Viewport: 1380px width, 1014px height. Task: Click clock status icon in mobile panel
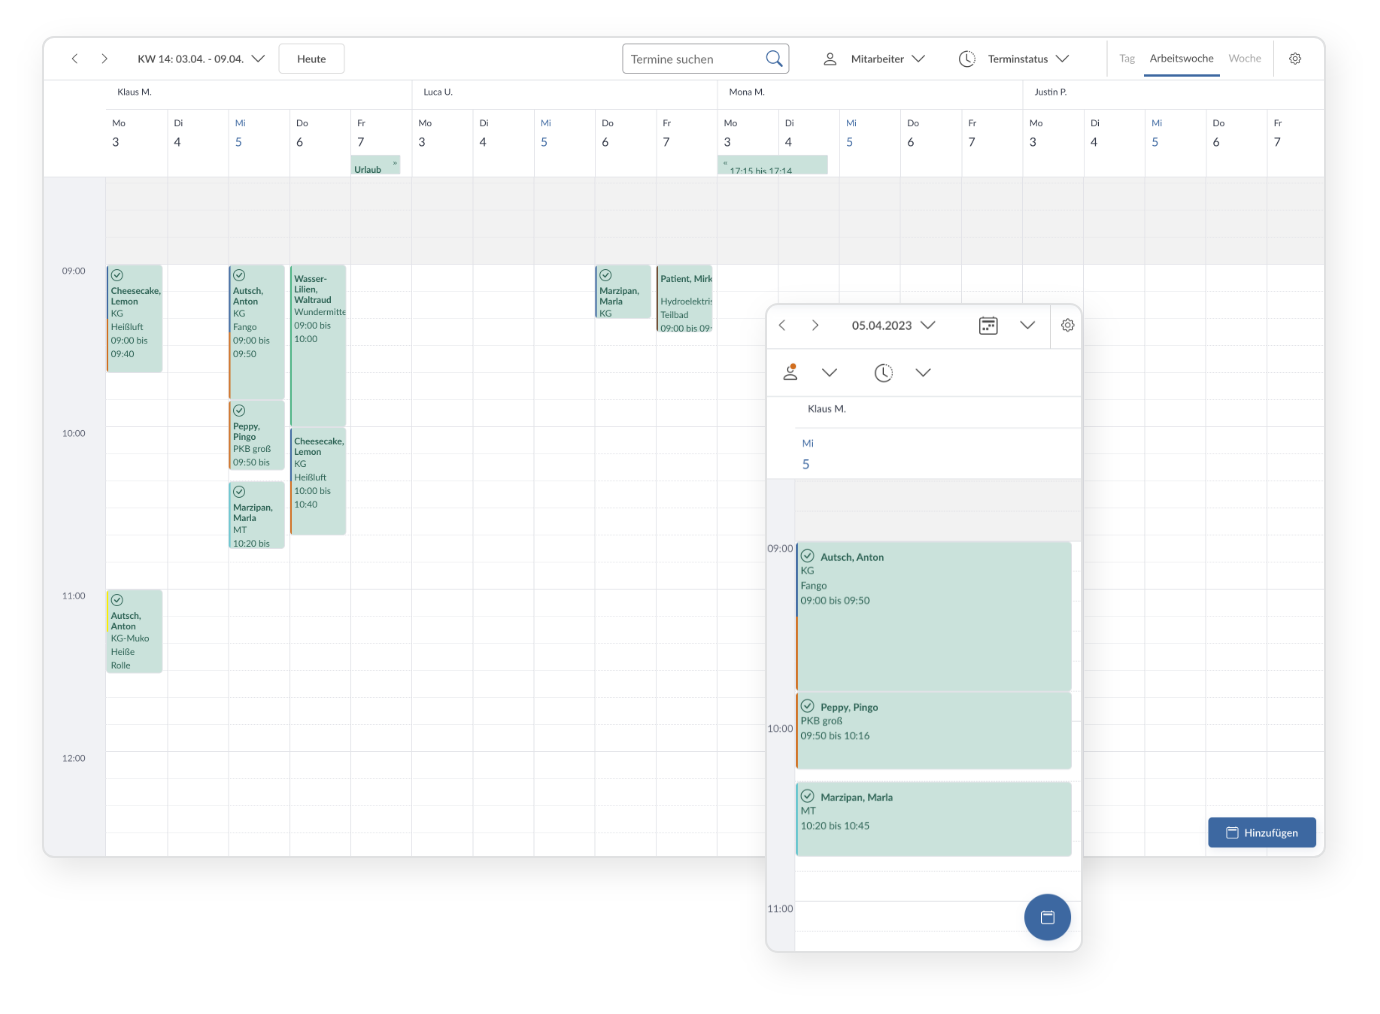[883, 372]
